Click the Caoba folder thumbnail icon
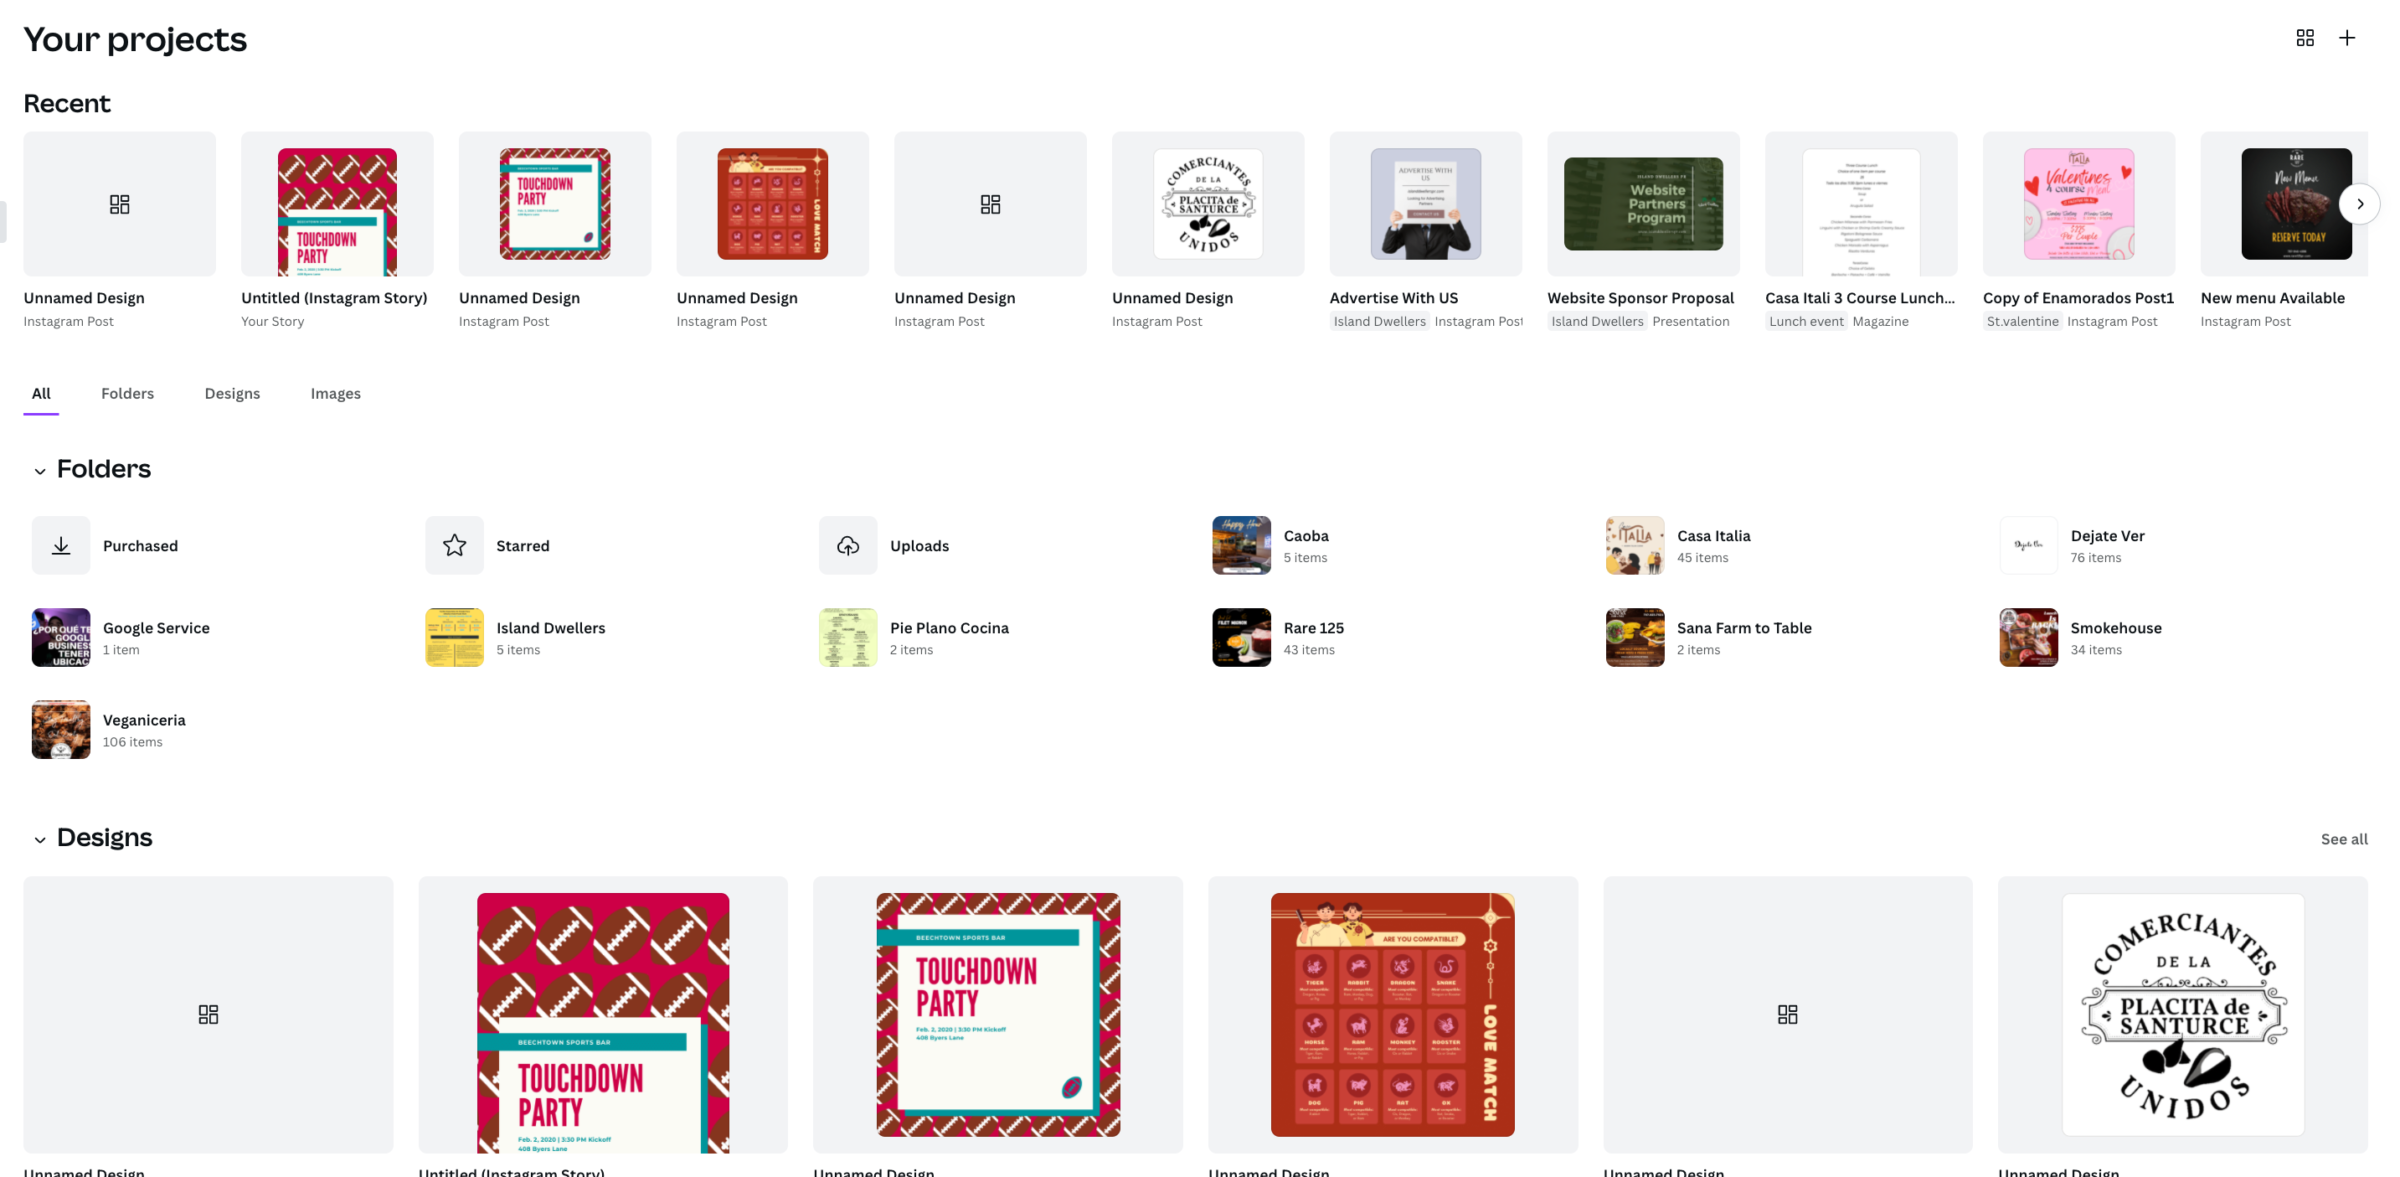 tap(1241, 545)
